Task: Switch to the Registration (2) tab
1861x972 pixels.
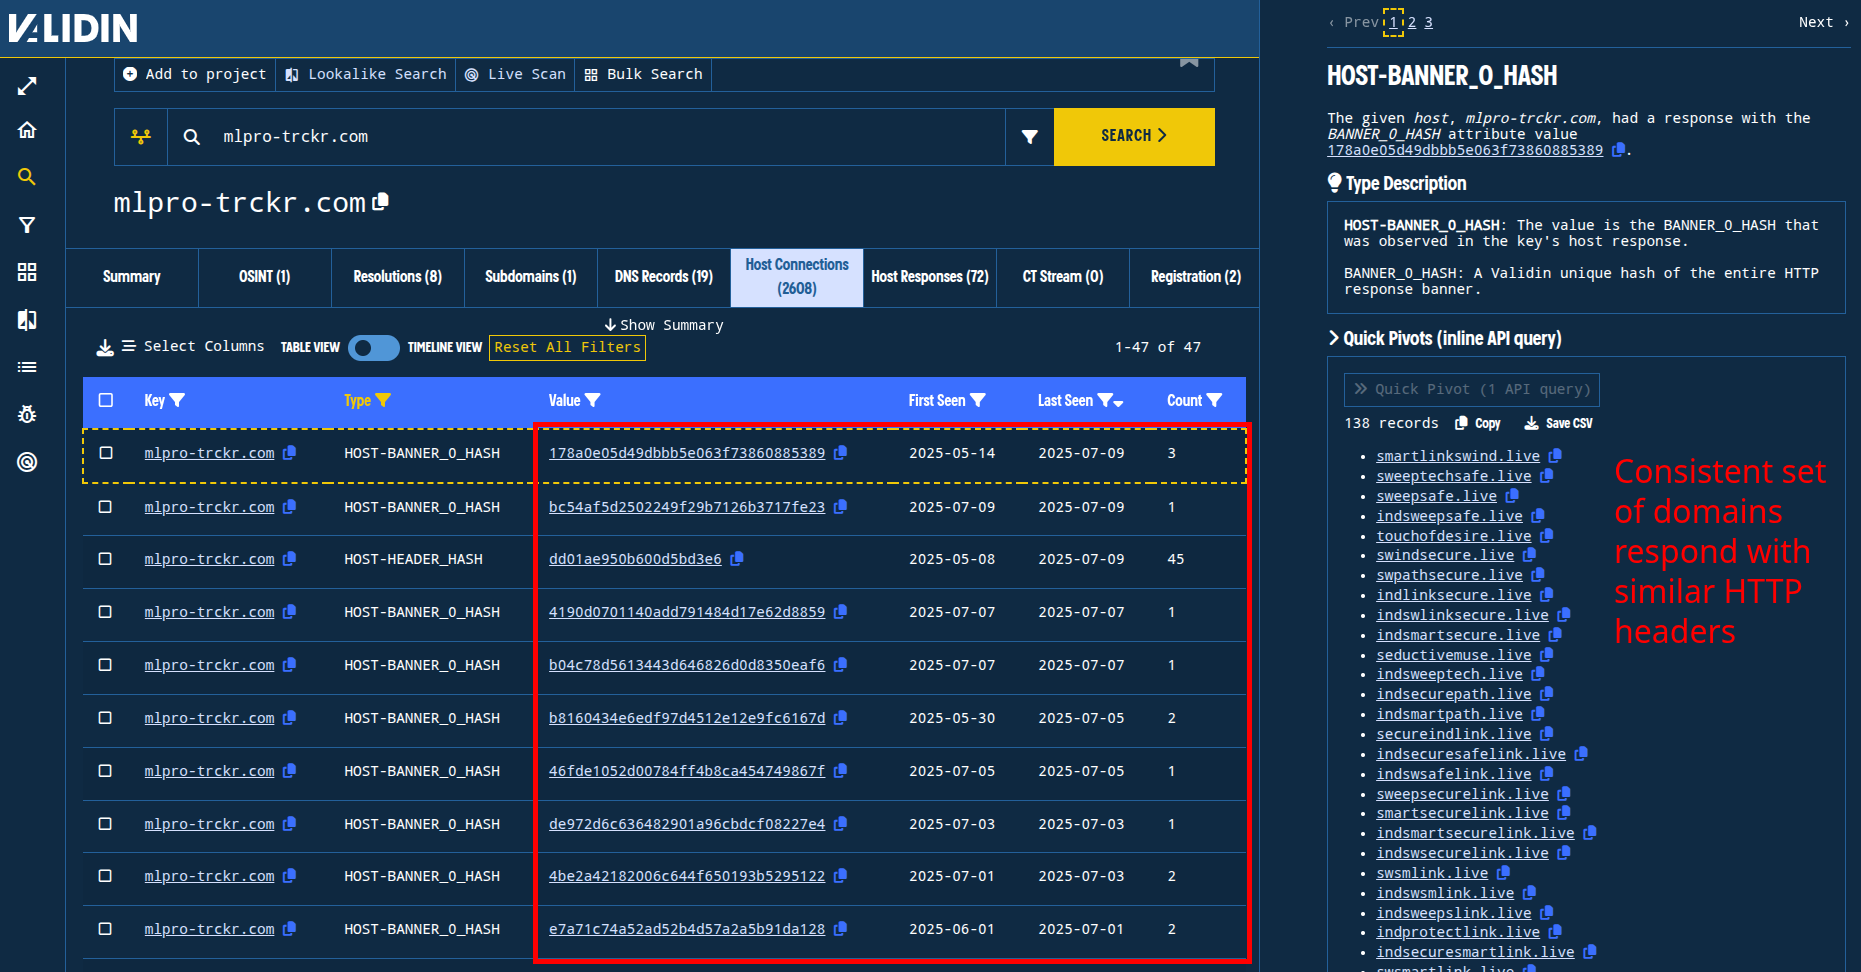Action: point(1195,277)
